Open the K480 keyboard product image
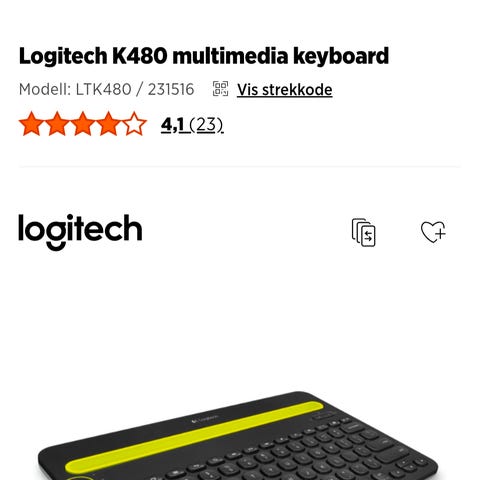 tap(237, 436)
